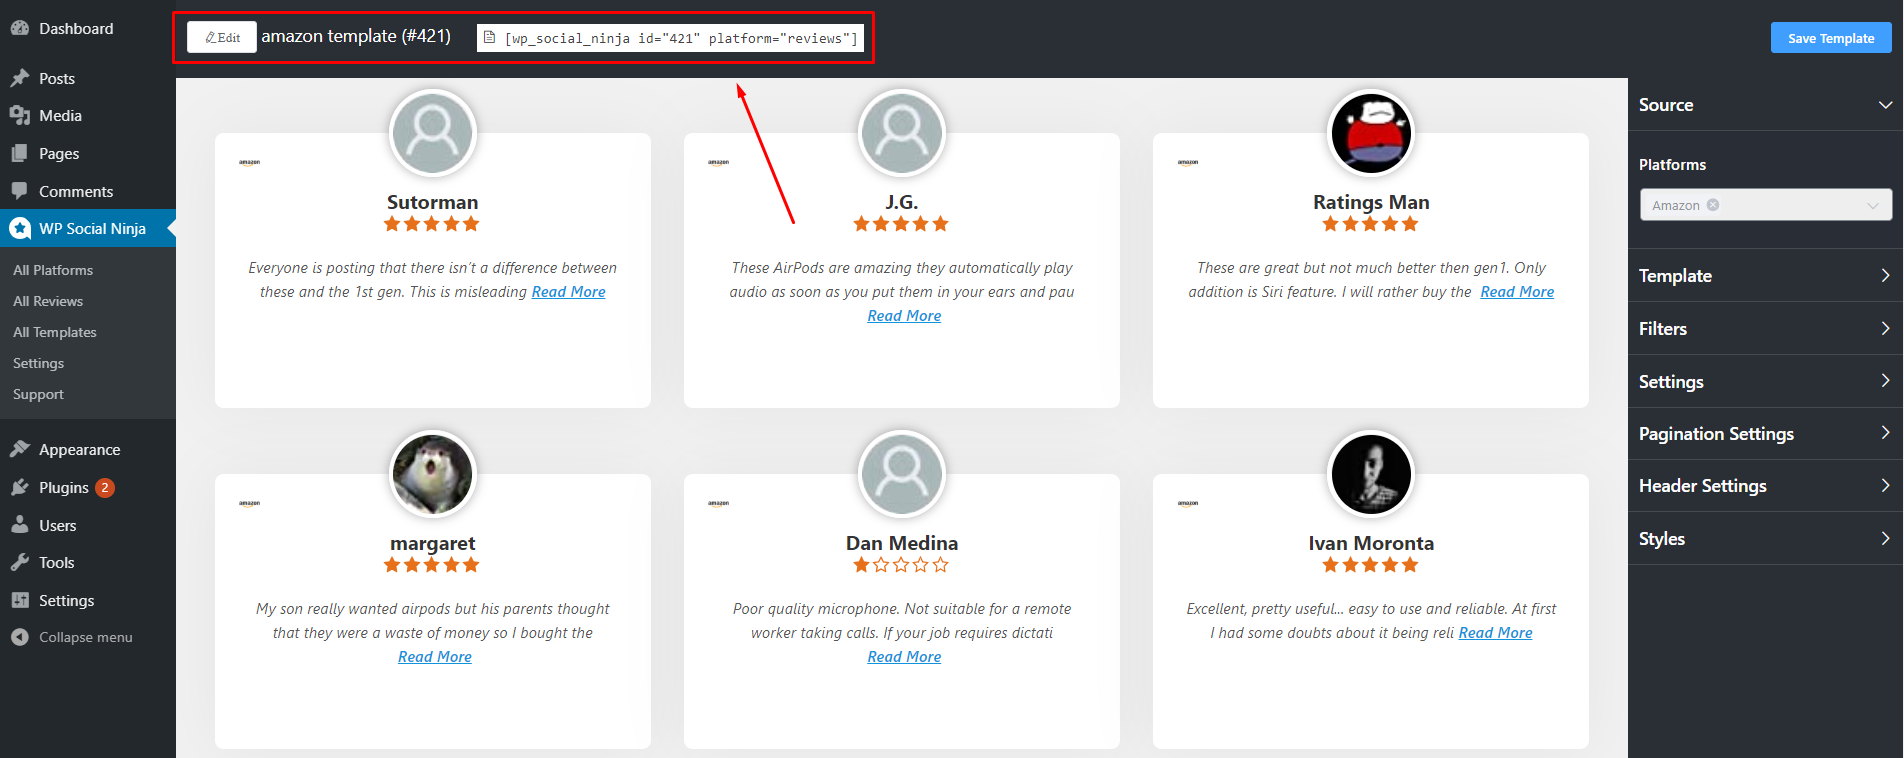Image resolution: width=1904 pixels, height=758 pixels.
Task: Click the Settings sliders icon at bottom
Action: [x=19, y=600]
